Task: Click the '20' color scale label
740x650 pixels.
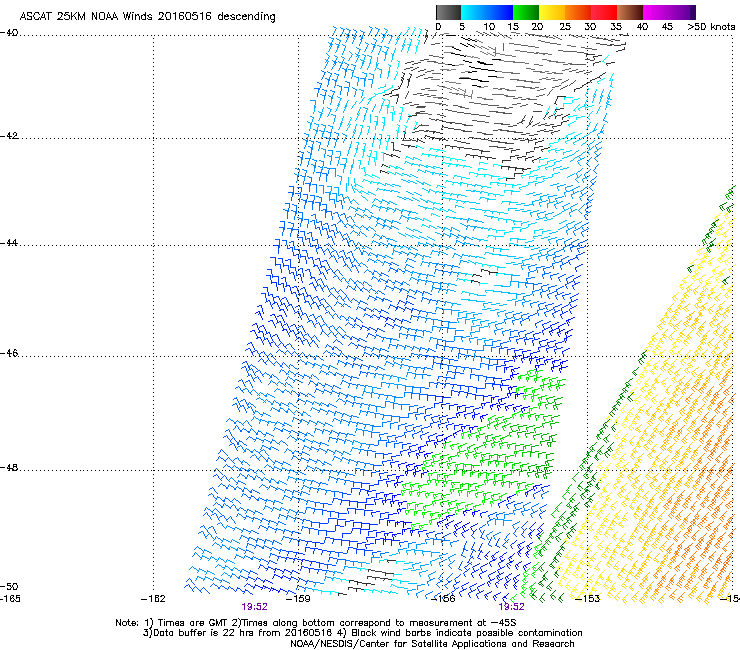Action: 537,26
